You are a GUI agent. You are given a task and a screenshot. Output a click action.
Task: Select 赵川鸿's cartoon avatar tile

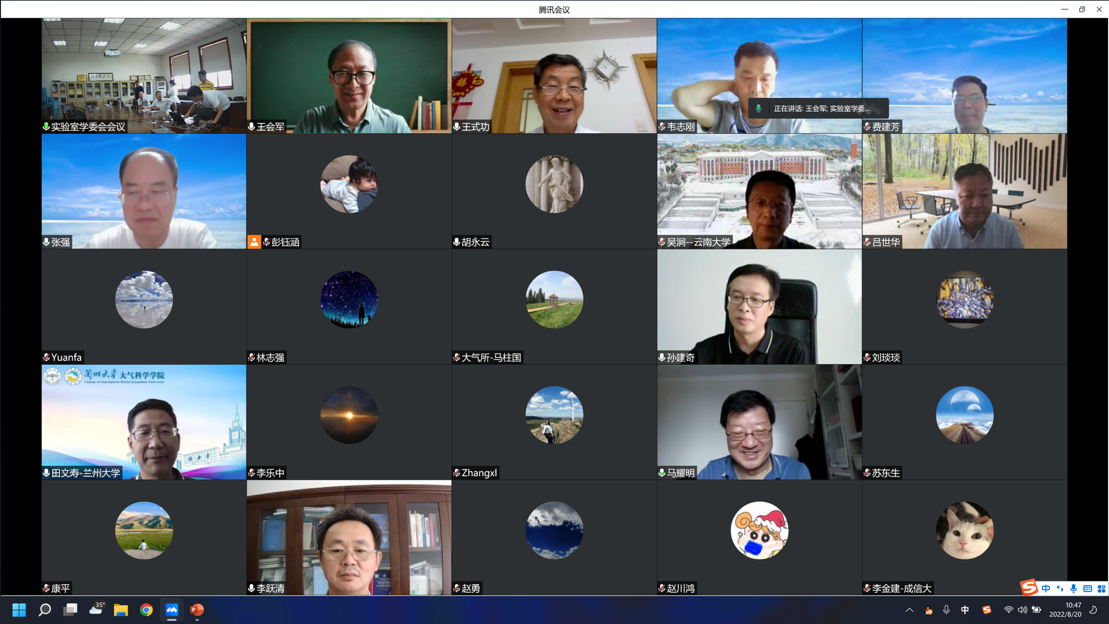tap(759, 530)
